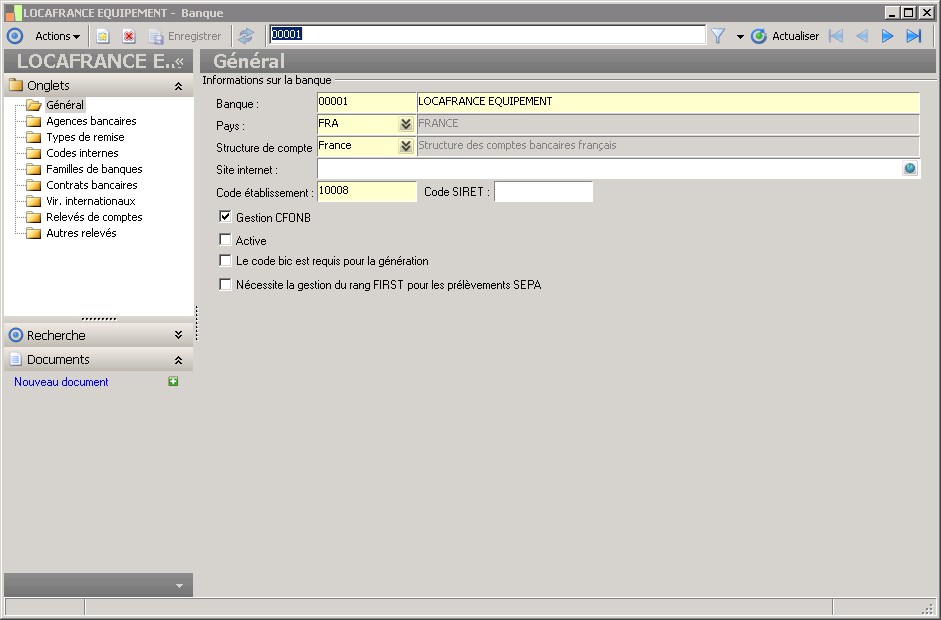Click the Recherche section icon
Image resolution: width=941 pixels, height=620 pixels.
(x=16, y=335)
